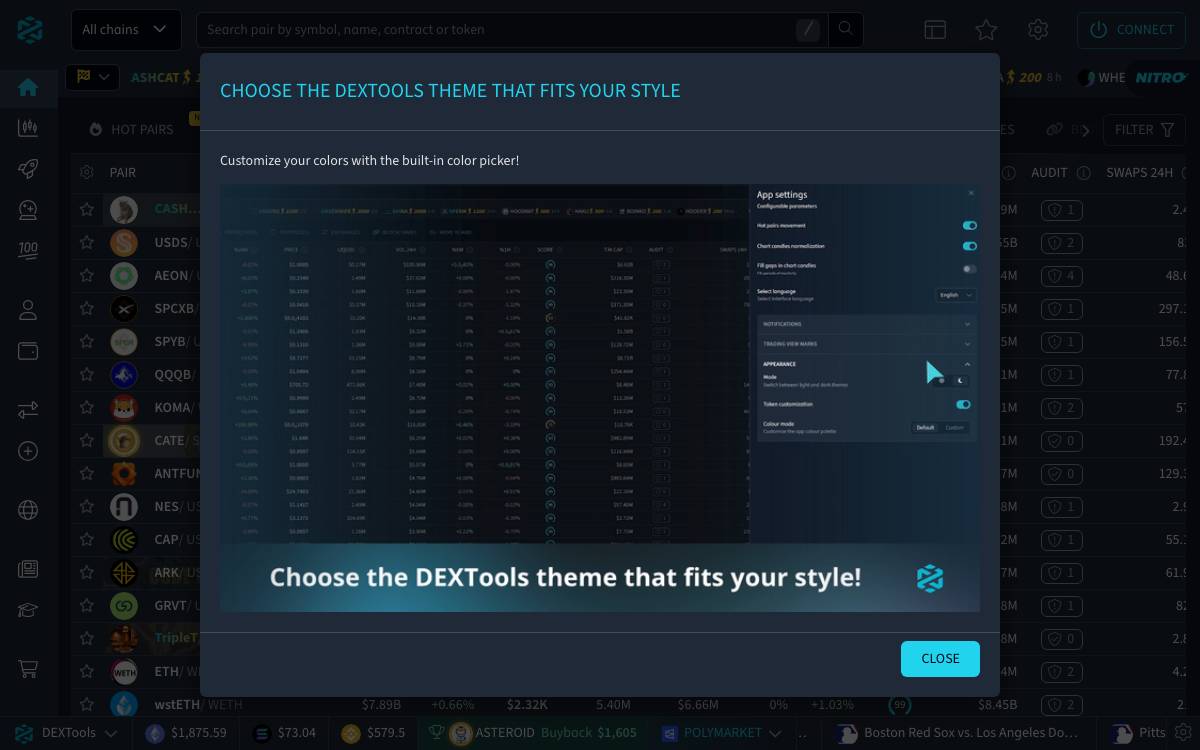This screenshot has width=1200, height=750.
Task: Favorite the SPCXB pair star
Action: pyautogui.click(x=87, y=308)
